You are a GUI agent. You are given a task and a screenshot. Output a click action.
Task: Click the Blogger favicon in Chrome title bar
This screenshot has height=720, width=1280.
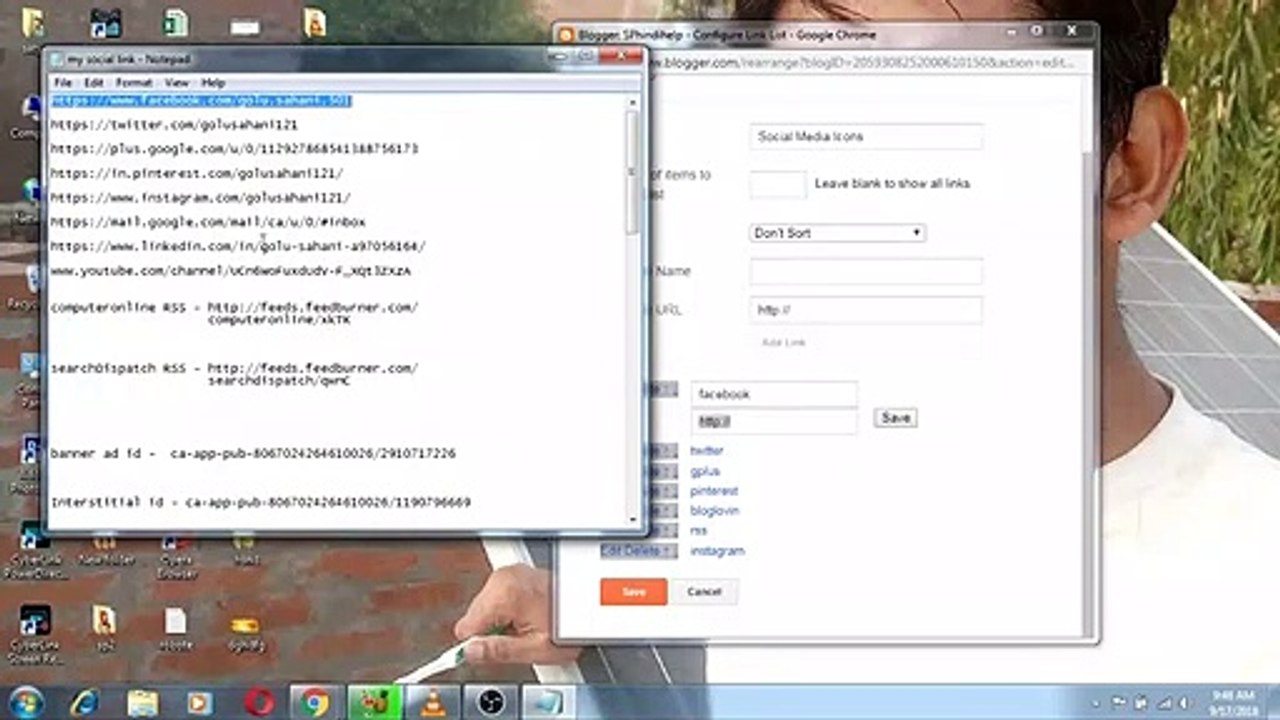click(x=566, y=35)
